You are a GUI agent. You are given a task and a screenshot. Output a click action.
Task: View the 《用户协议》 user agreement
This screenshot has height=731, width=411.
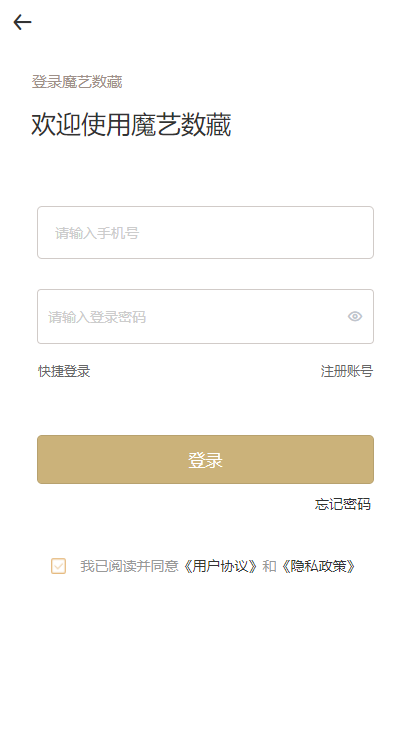221,566
